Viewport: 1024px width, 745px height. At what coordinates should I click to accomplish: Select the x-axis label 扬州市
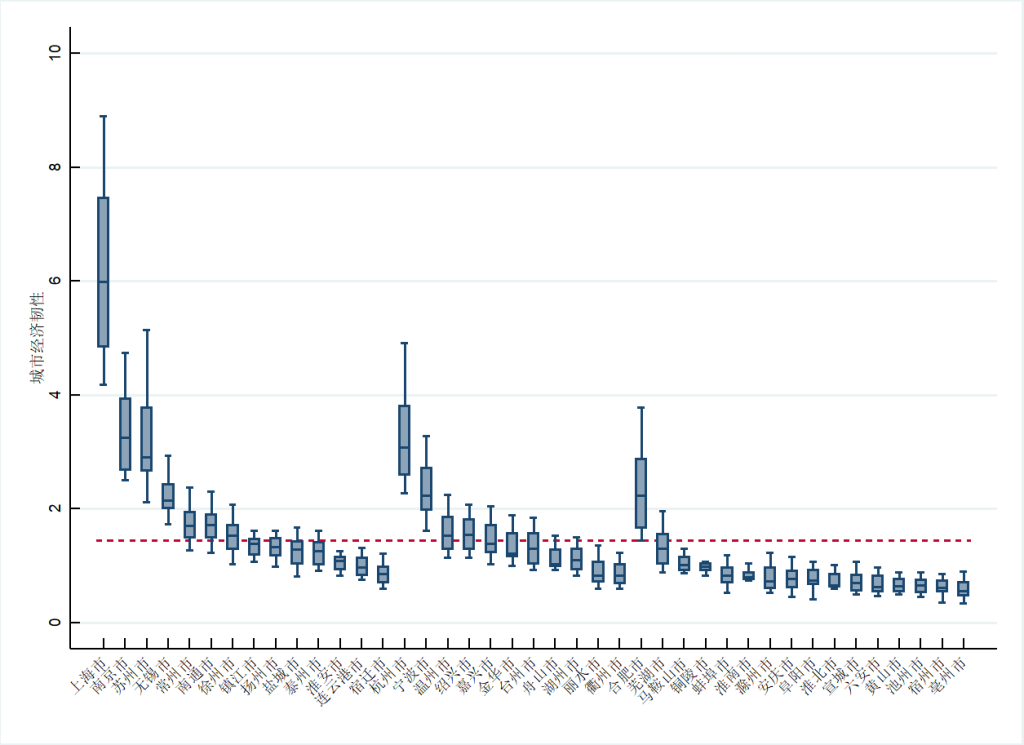coord(261,676)
